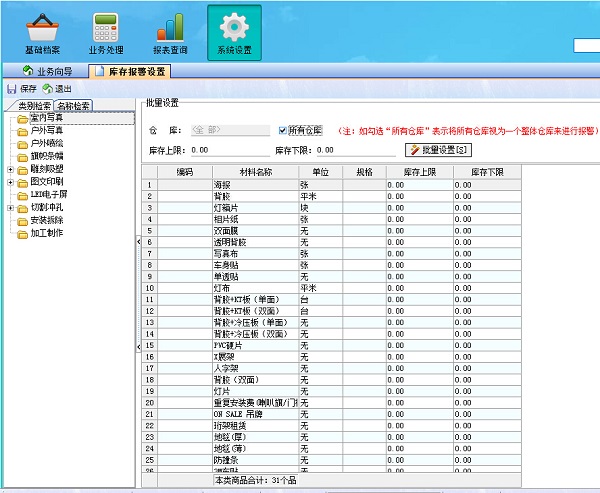
Task: Expand the 图文印刷 tree node
Action: click(10, 182)
